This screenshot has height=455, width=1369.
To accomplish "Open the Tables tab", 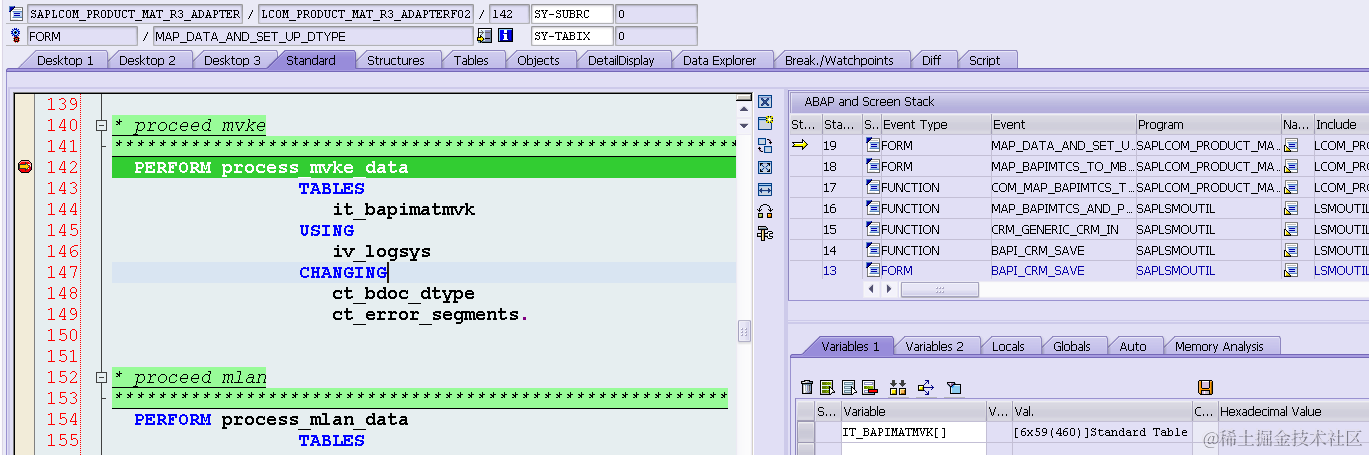I will (x=471, y=60).
